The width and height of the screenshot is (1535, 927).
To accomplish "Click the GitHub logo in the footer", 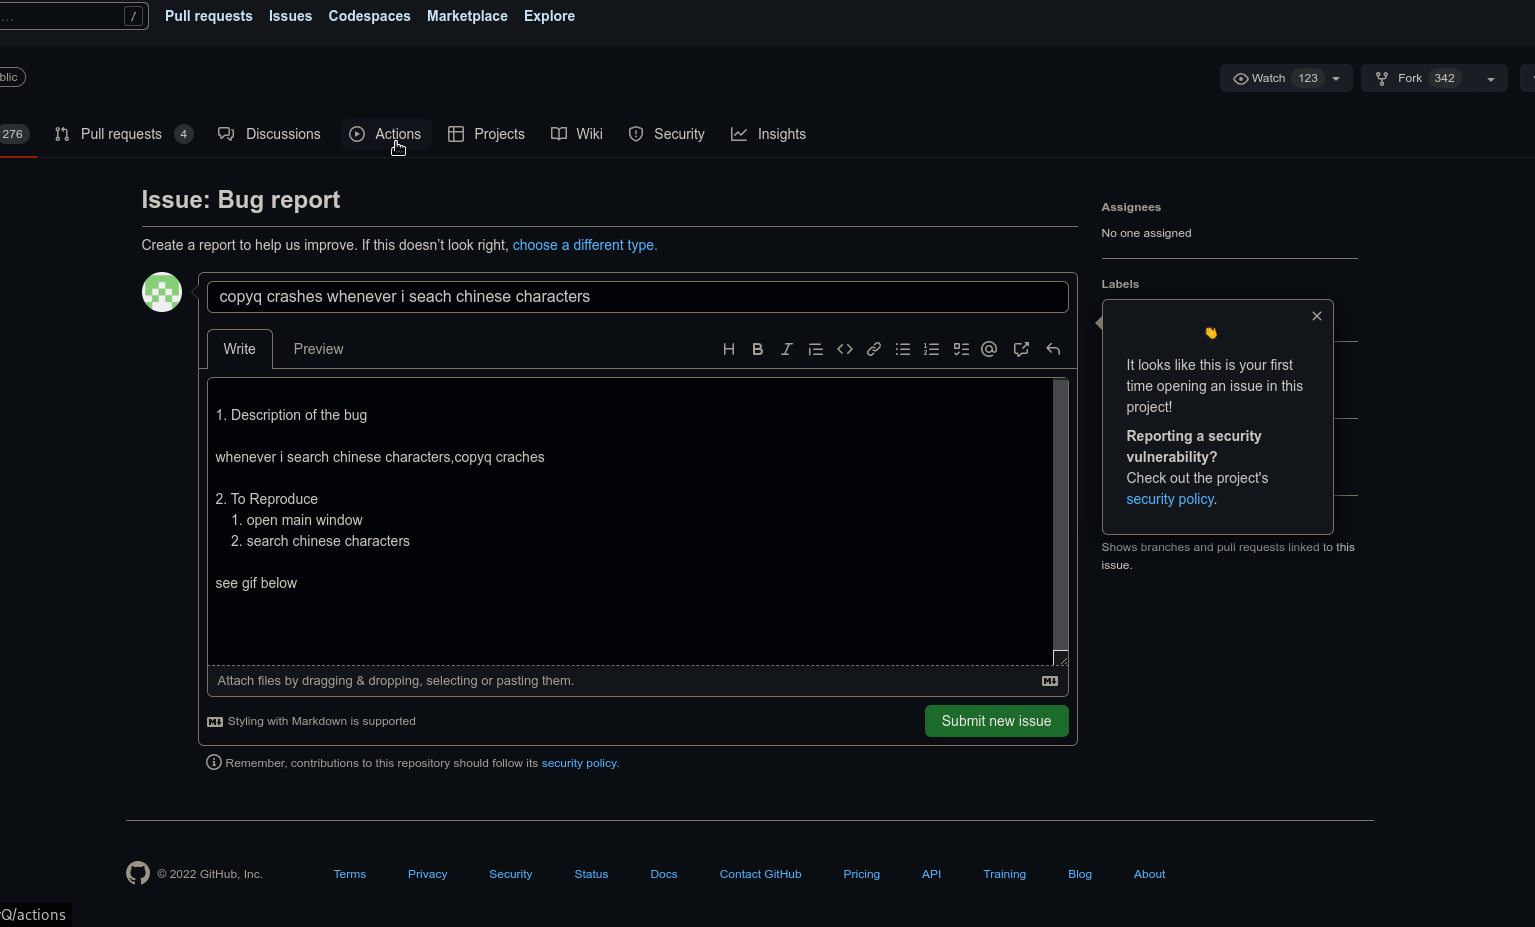I will coord(138,873).
